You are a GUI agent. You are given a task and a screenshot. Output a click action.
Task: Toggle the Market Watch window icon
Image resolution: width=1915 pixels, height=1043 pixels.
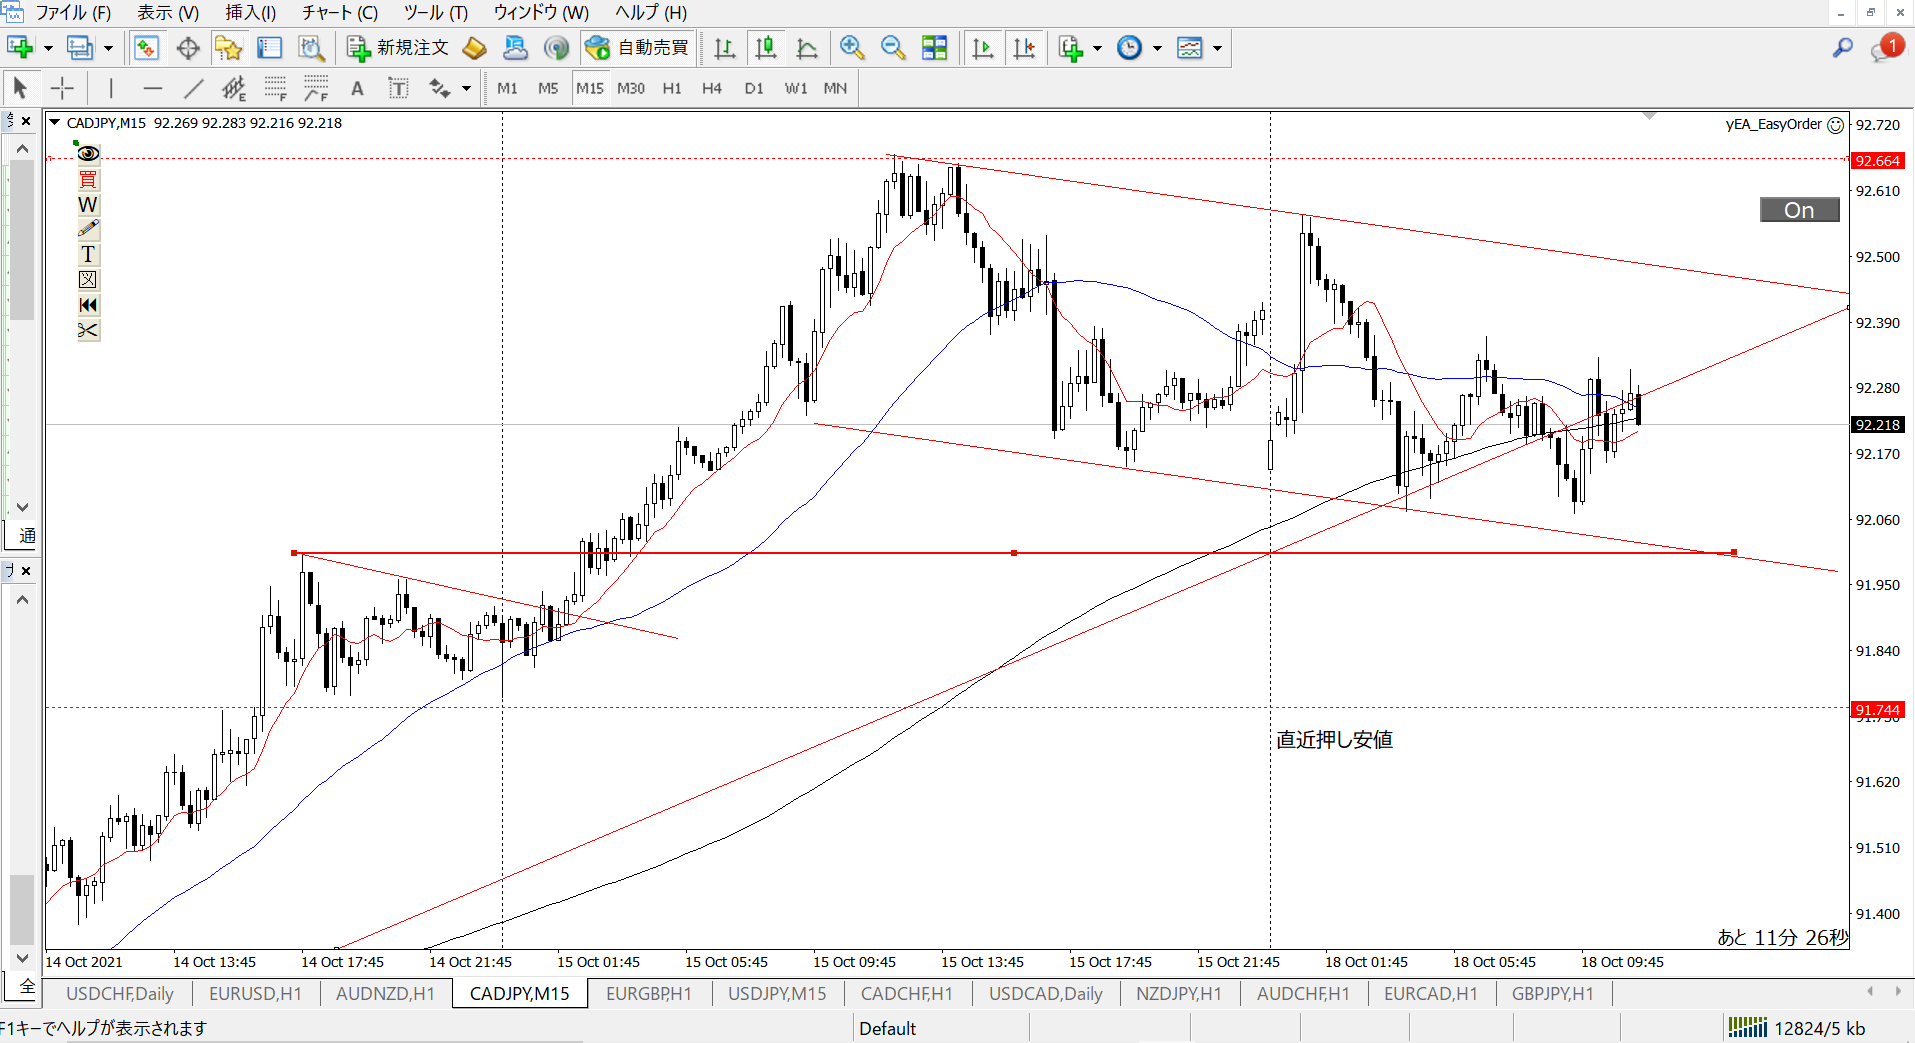146,47
